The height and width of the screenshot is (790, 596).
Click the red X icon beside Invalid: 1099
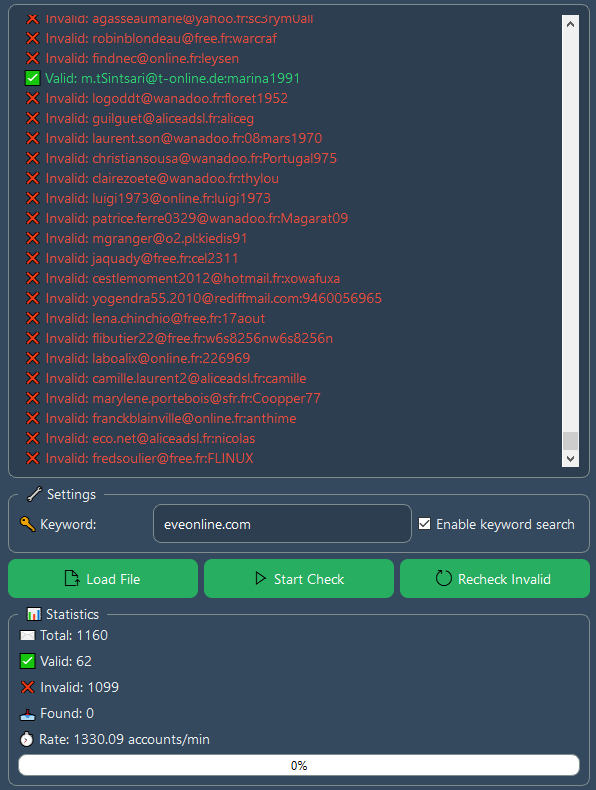tap(28, 687)
